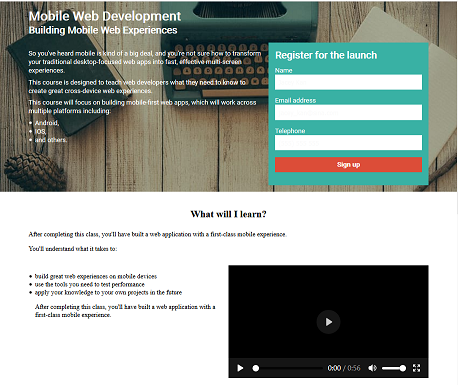
Task: Click the 'You'll understand what it takes to:' text
Action: 73,249
